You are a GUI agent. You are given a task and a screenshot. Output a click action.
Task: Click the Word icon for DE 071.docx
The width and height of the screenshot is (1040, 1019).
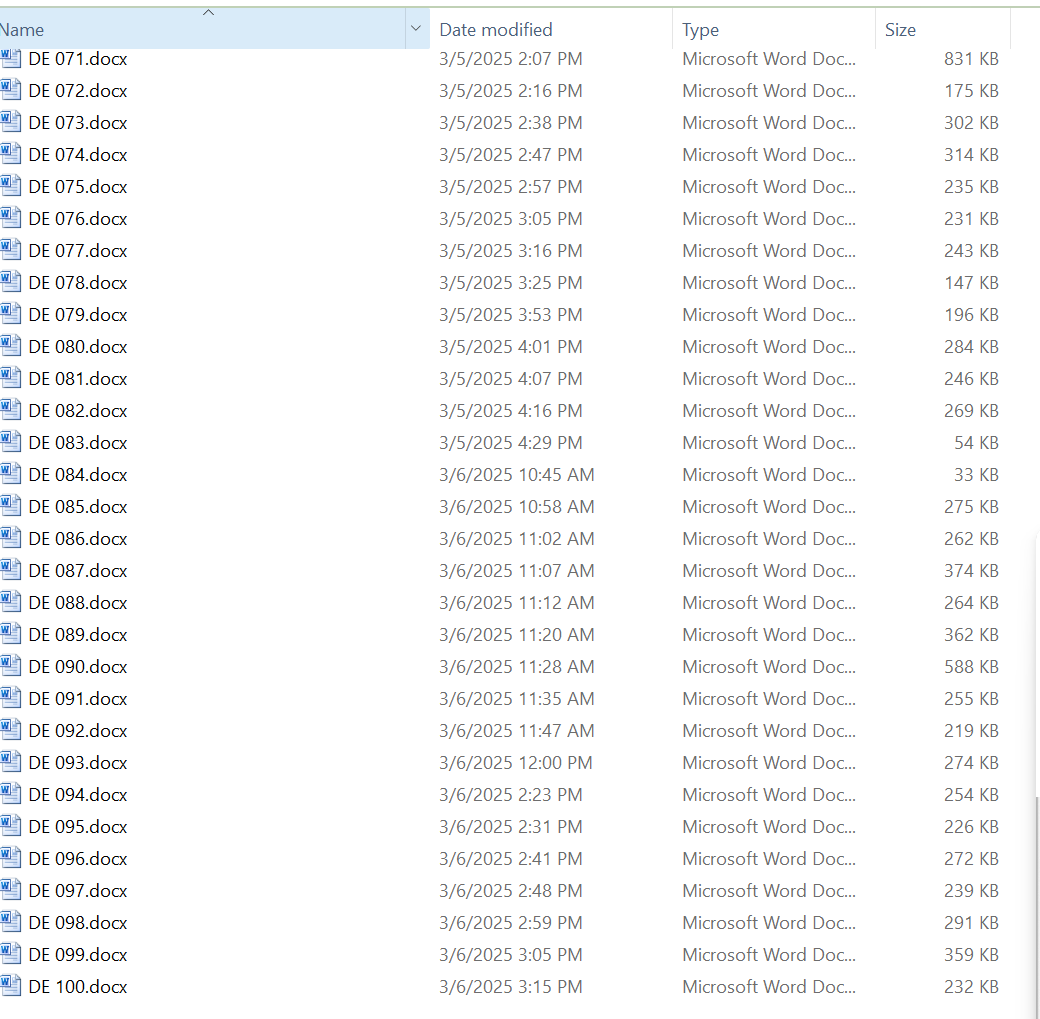point(10,59)
